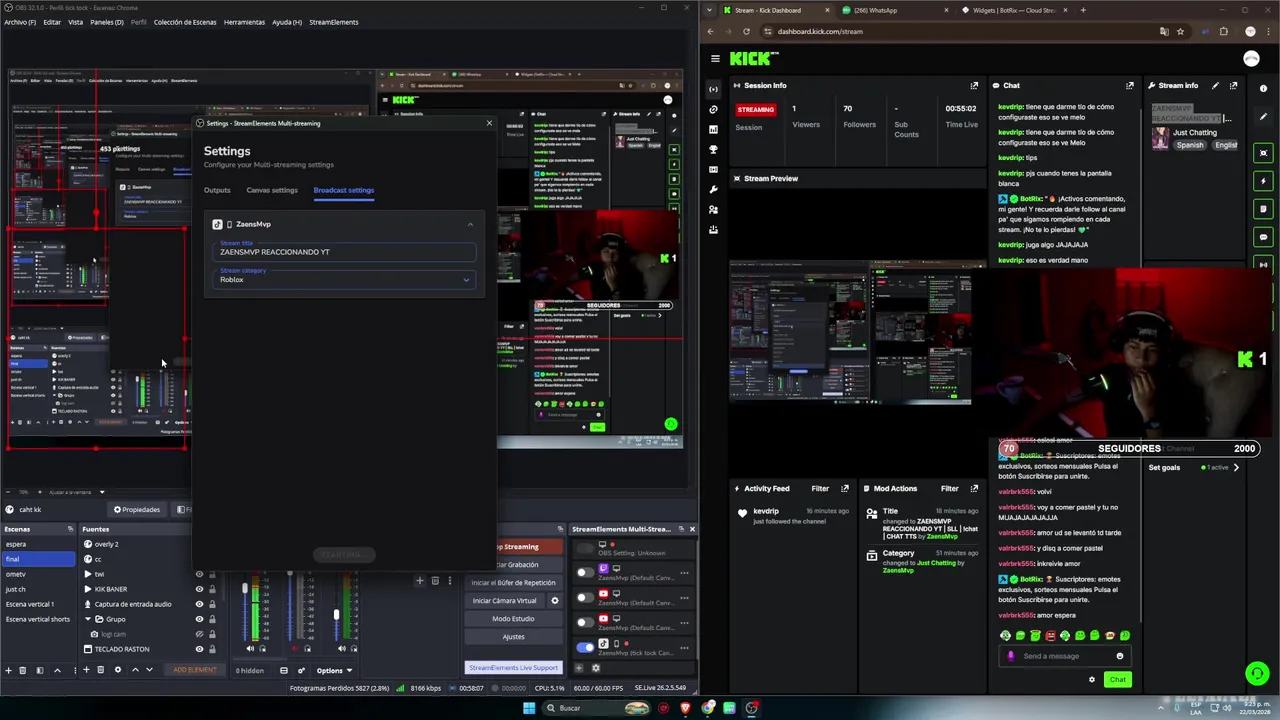Toggle the second YouTube ZaensMvp output switch
The image size is (1280, 720).
tap(585, 622)
